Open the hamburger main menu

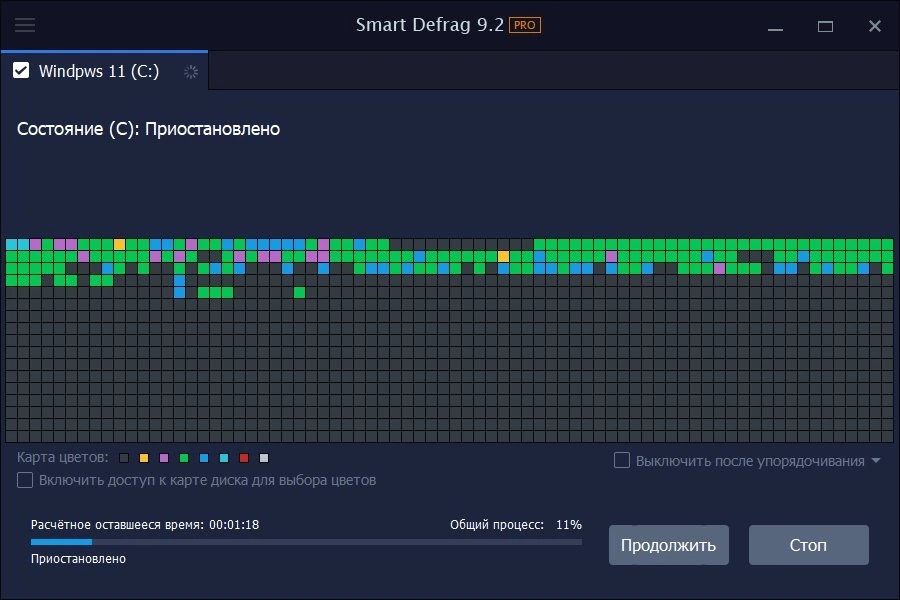tap(25, 25)
